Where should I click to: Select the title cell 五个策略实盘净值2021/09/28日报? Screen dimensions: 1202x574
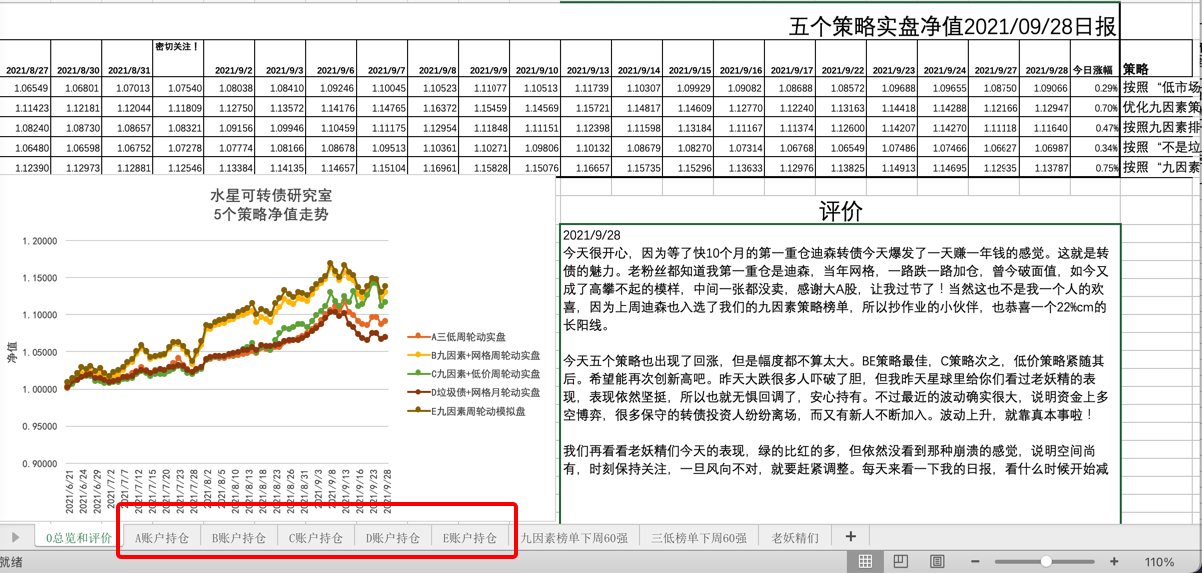click(953, 27)
